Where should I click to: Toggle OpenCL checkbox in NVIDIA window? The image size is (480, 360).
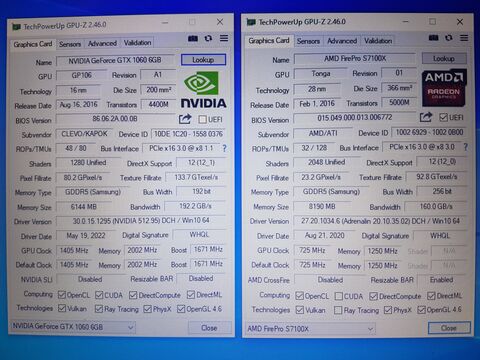[x=62, y=295]
